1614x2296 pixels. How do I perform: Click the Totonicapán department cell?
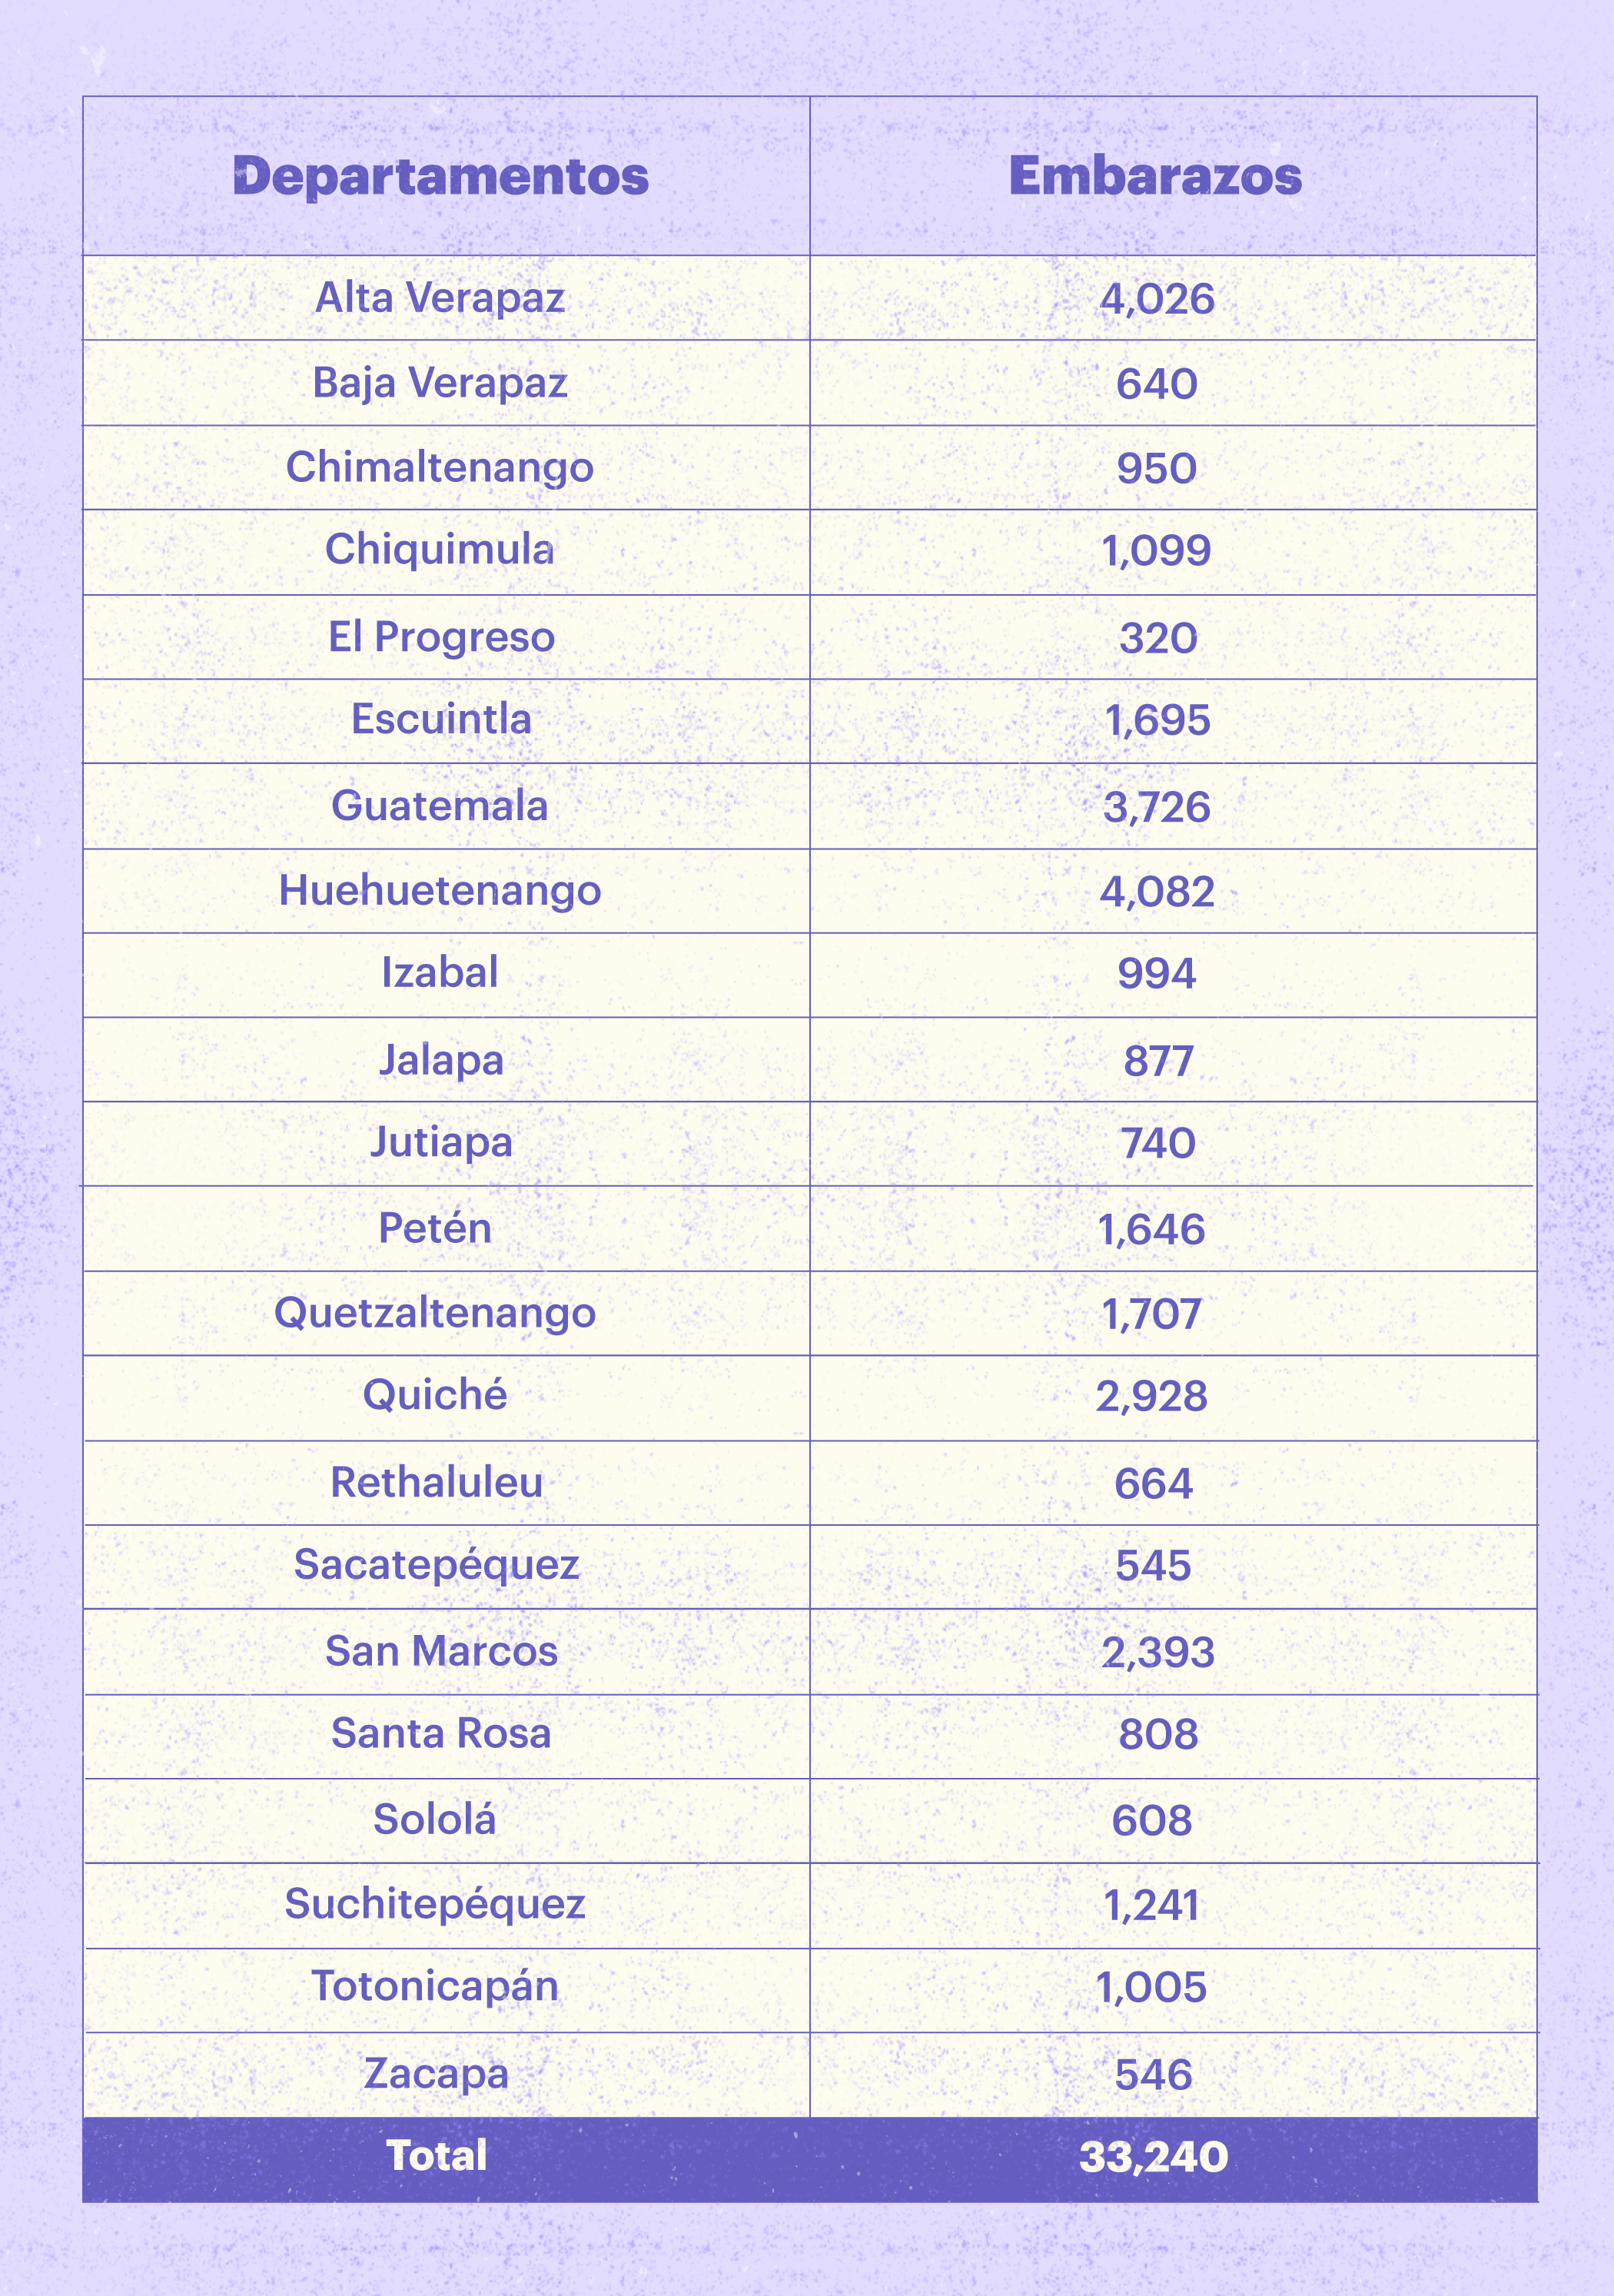point(435,1987)
